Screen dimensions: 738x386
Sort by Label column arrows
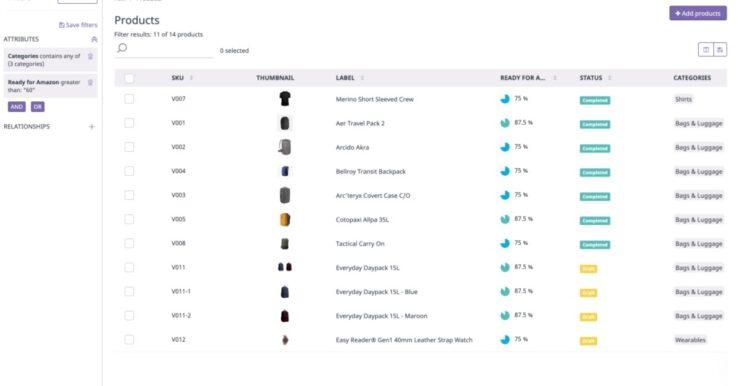(x=362, y=78)
